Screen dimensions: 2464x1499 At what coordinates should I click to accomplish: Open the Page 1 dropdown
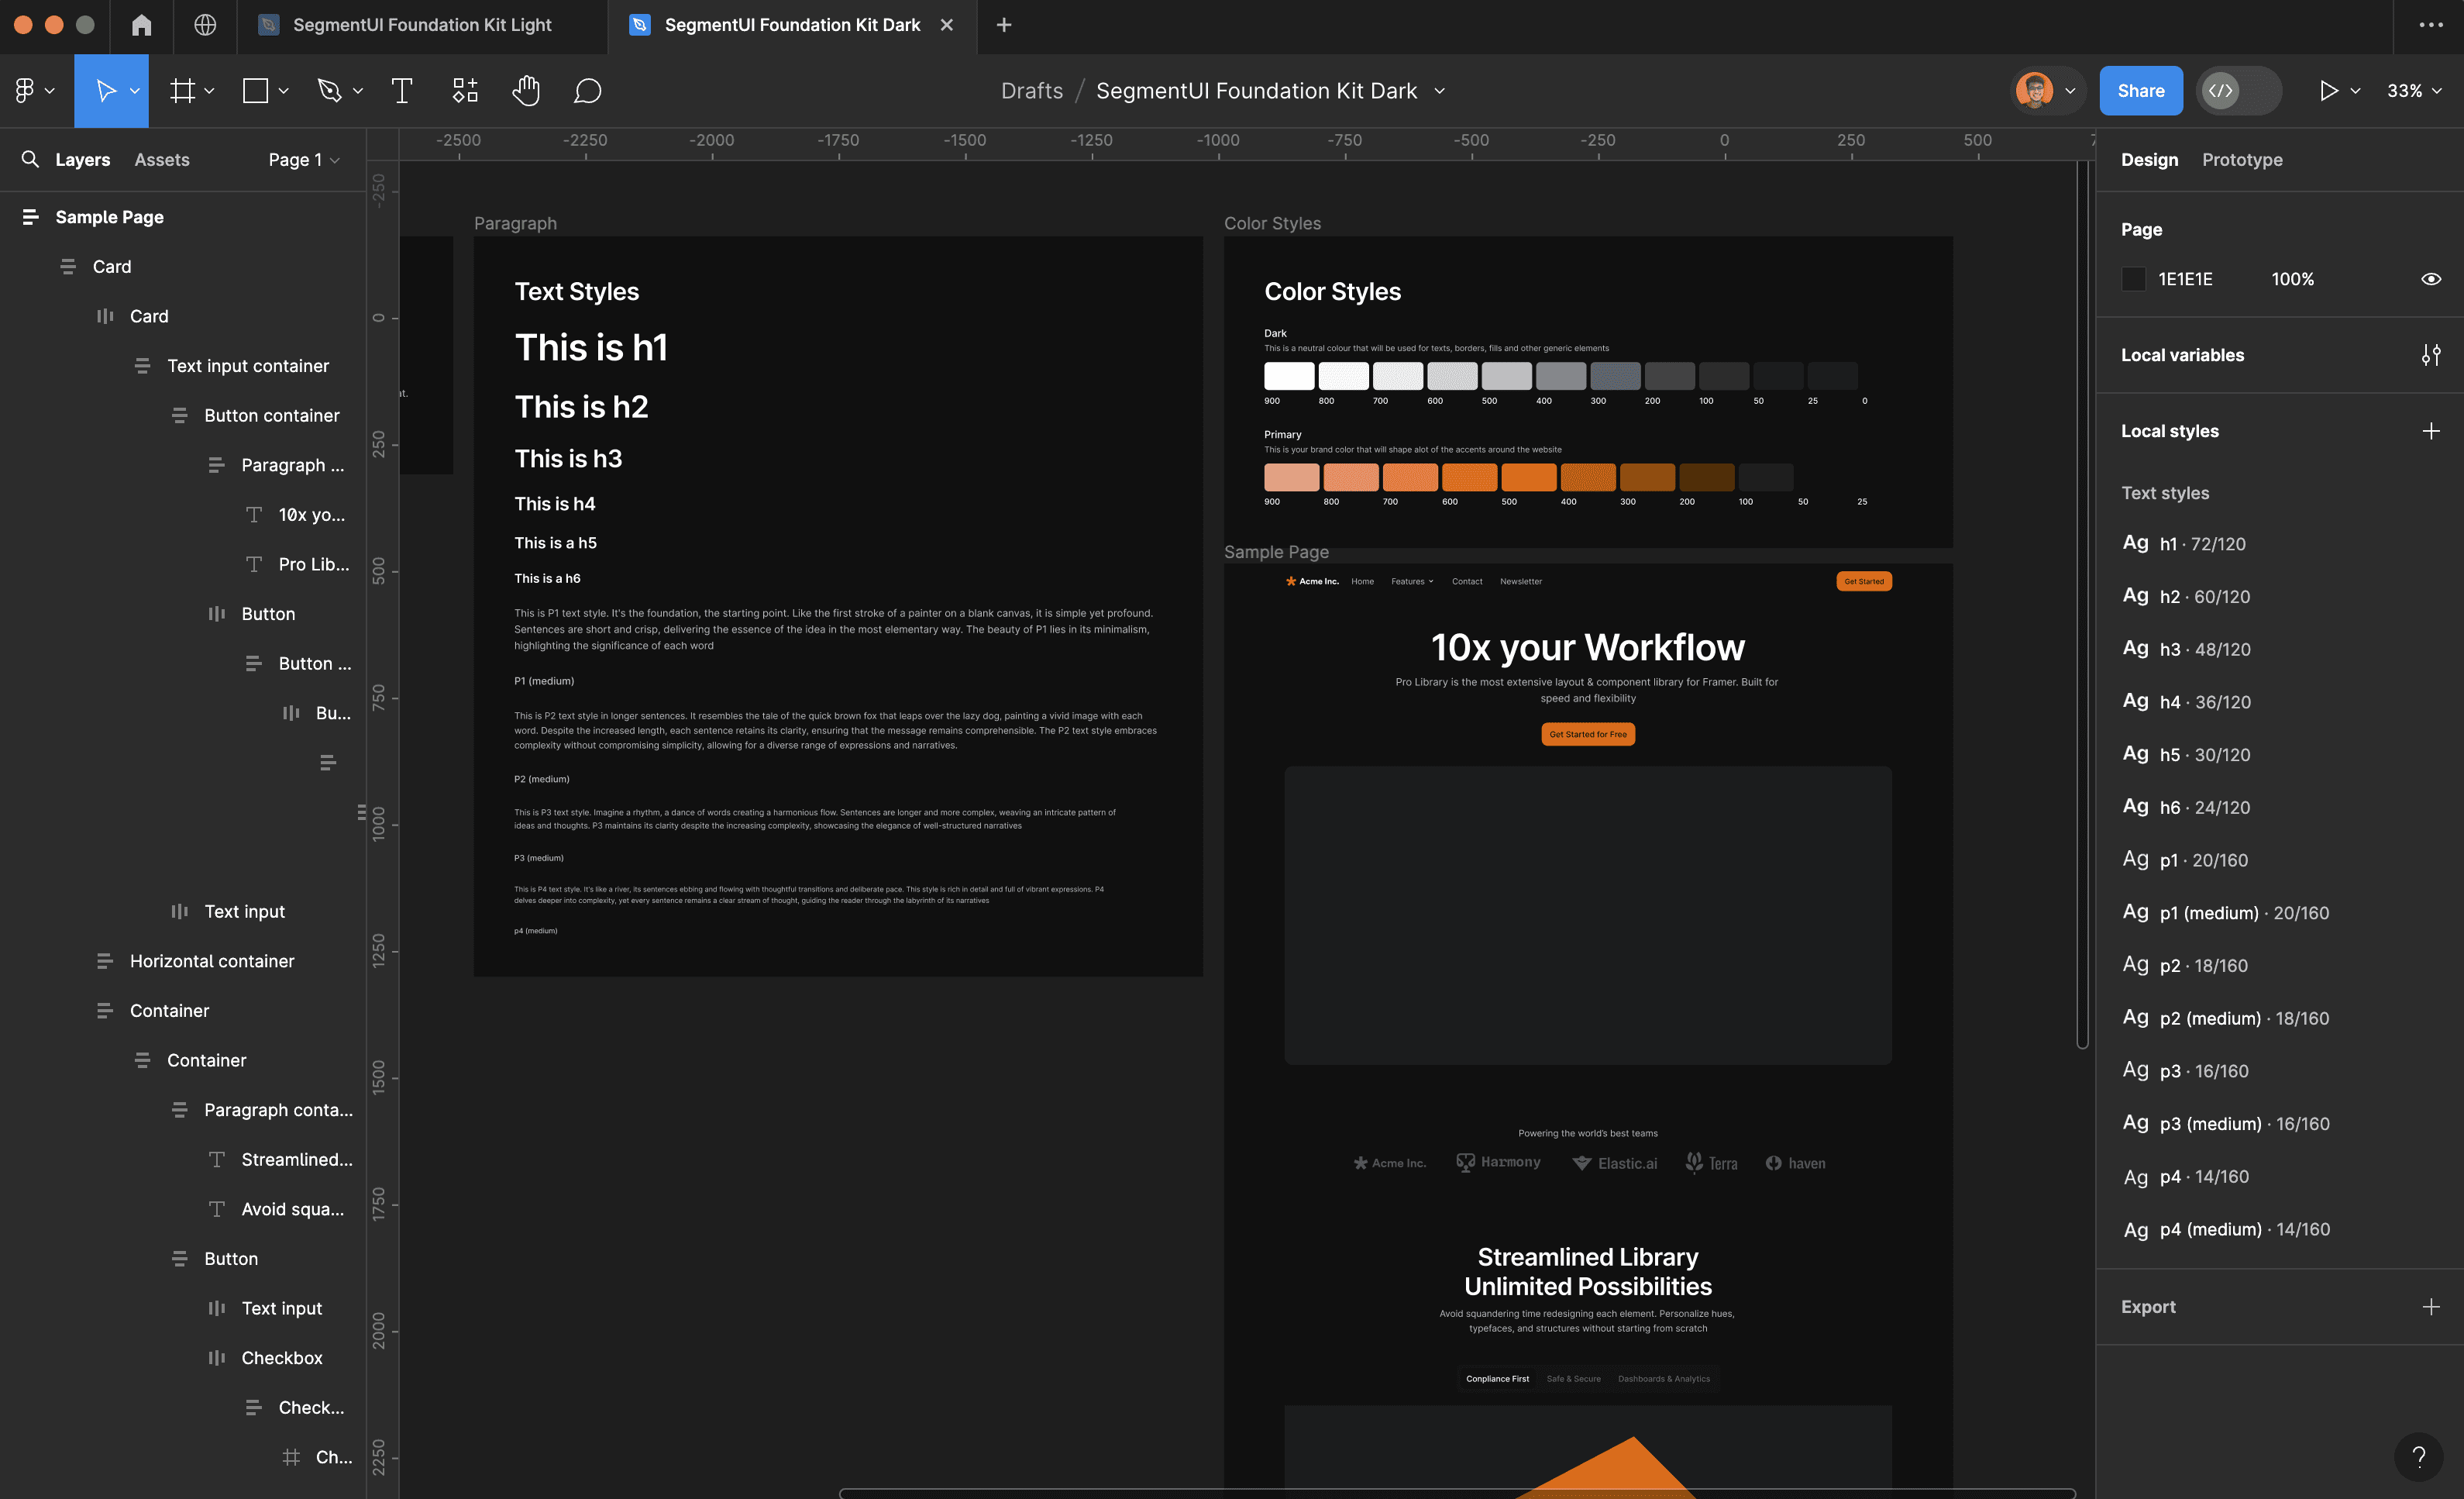(x=302, y=159)
